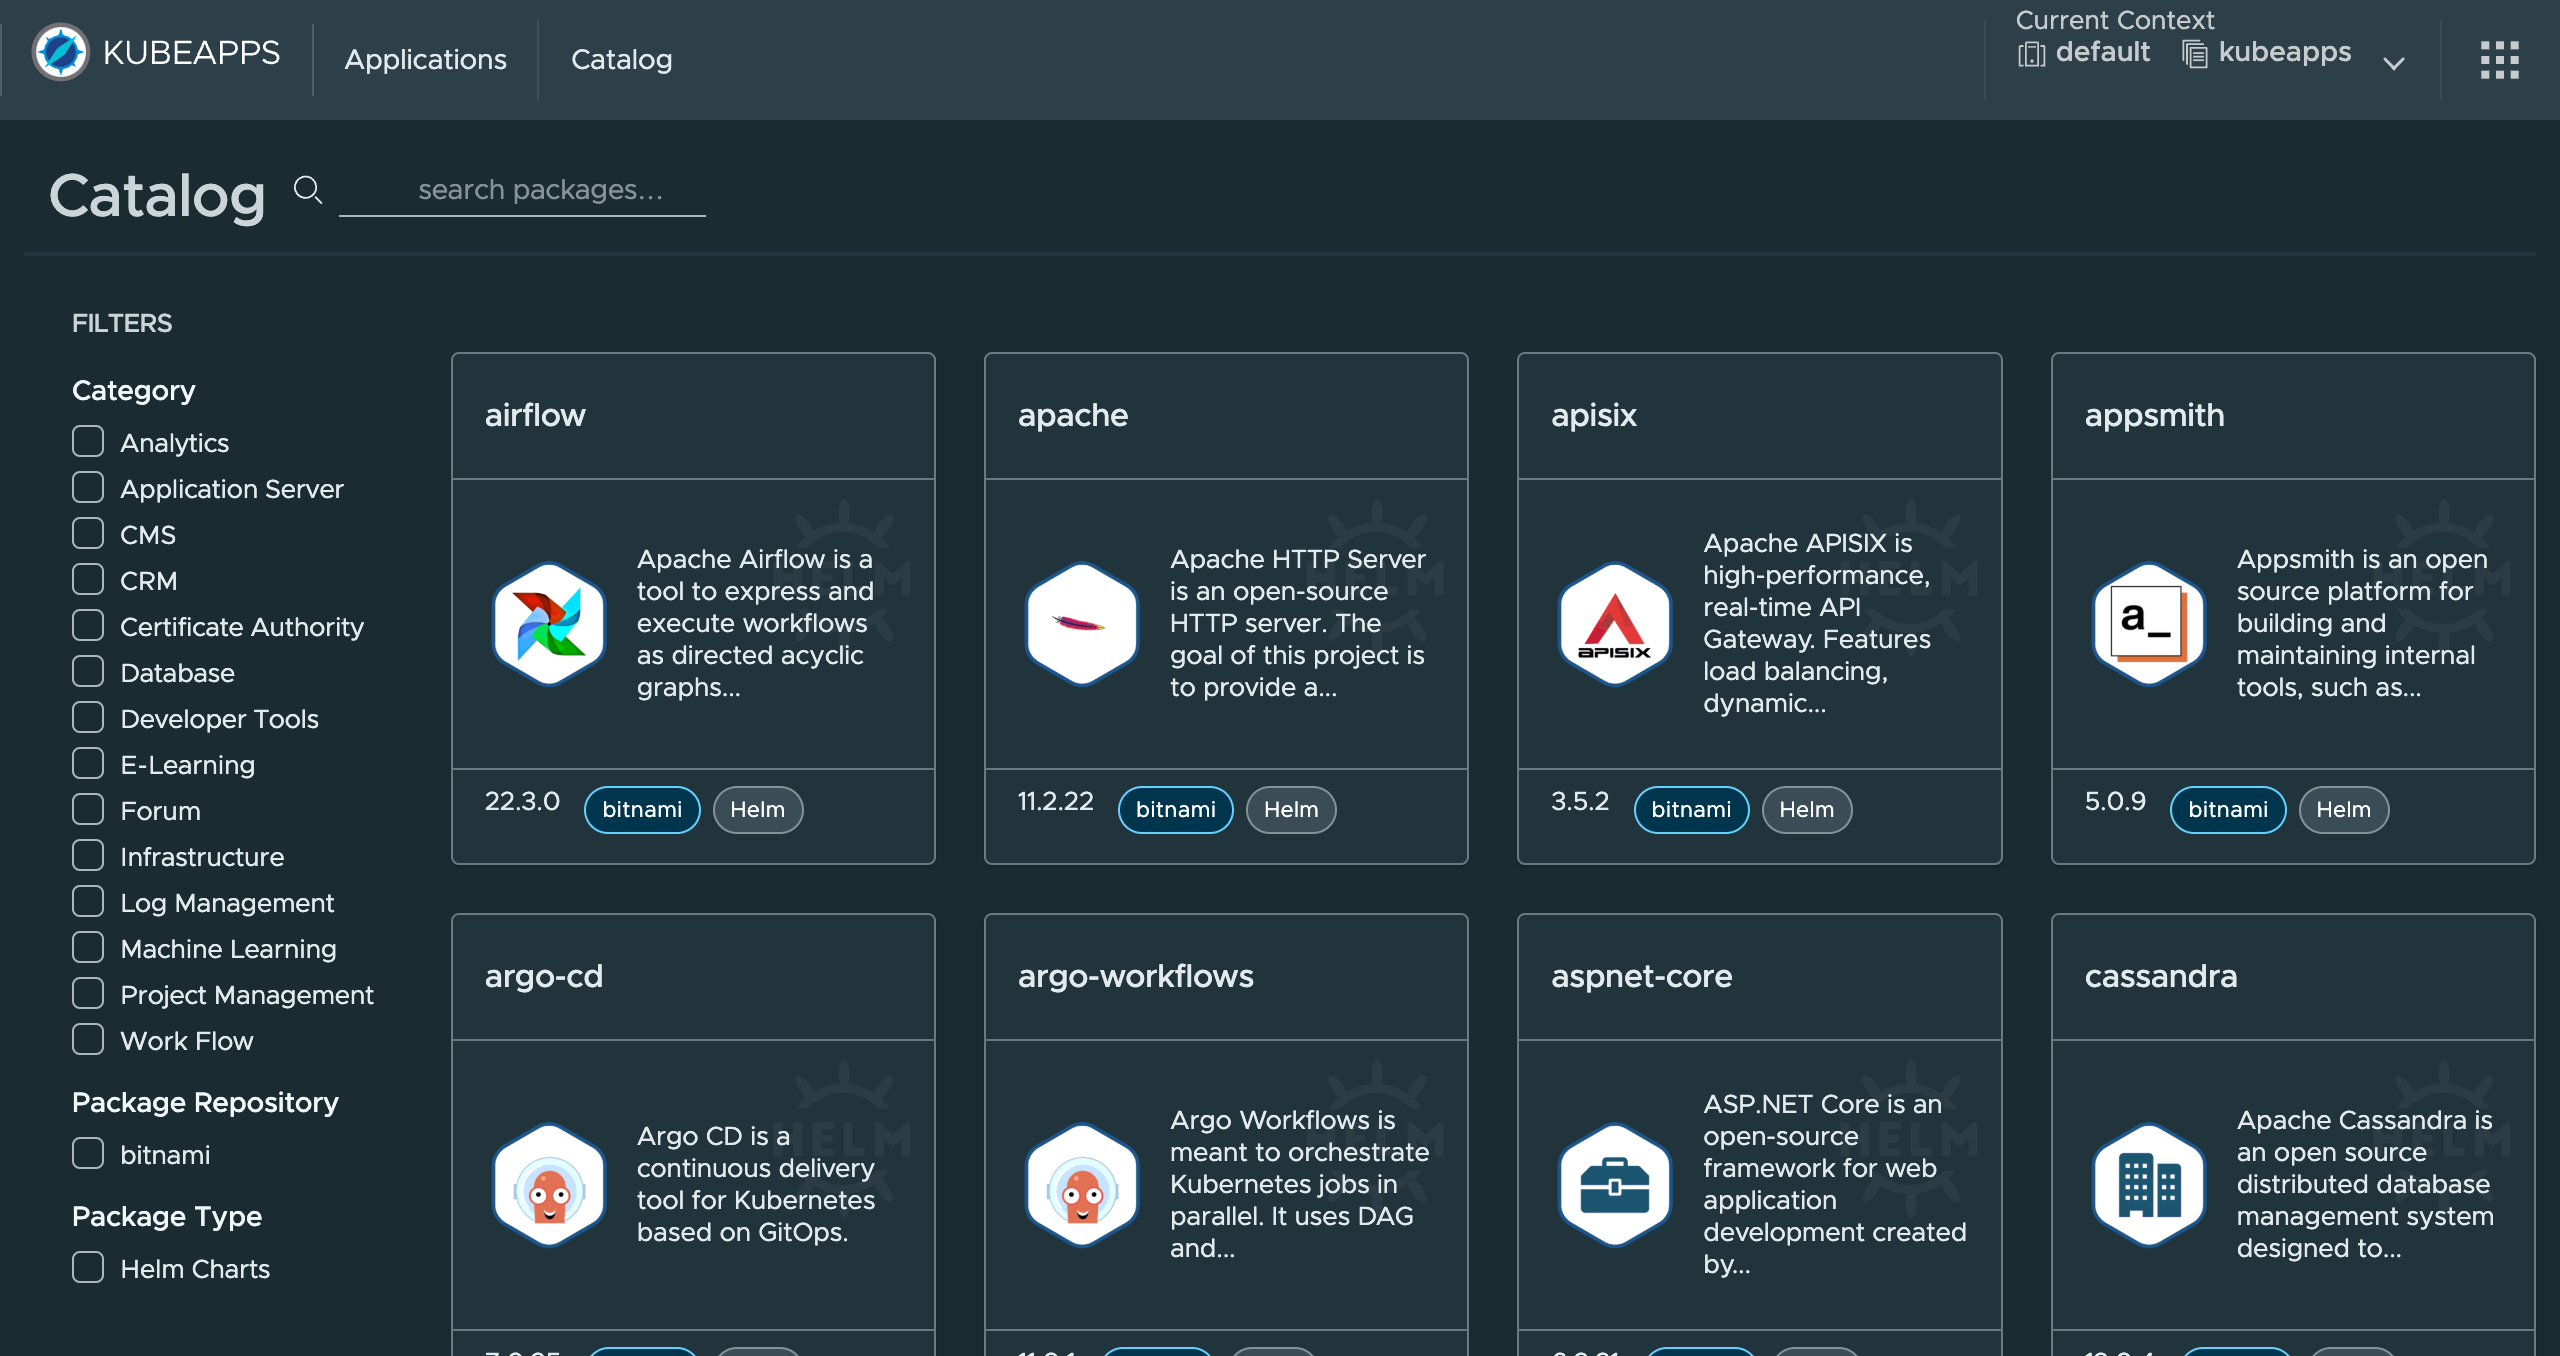Image resolution: width=2560 pixels, height=1356 pixels.
Task: Check the Developer Tools filter
Action: pyautogui.click(x=88, y=717)
